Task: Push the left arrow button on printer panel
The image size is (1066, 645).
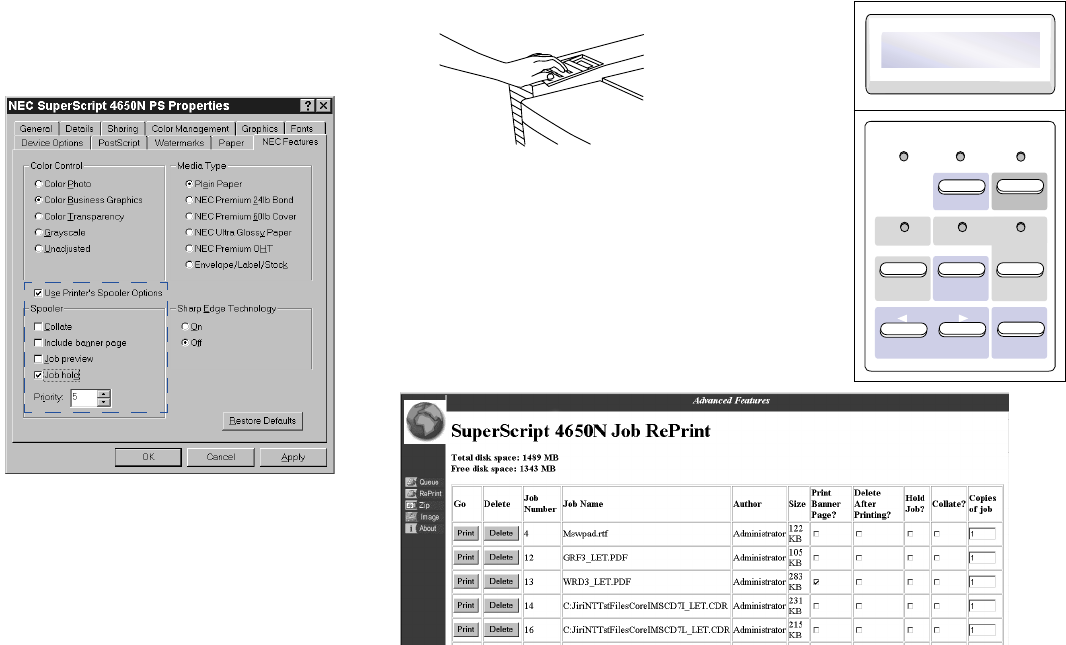Action: (904, 330)
